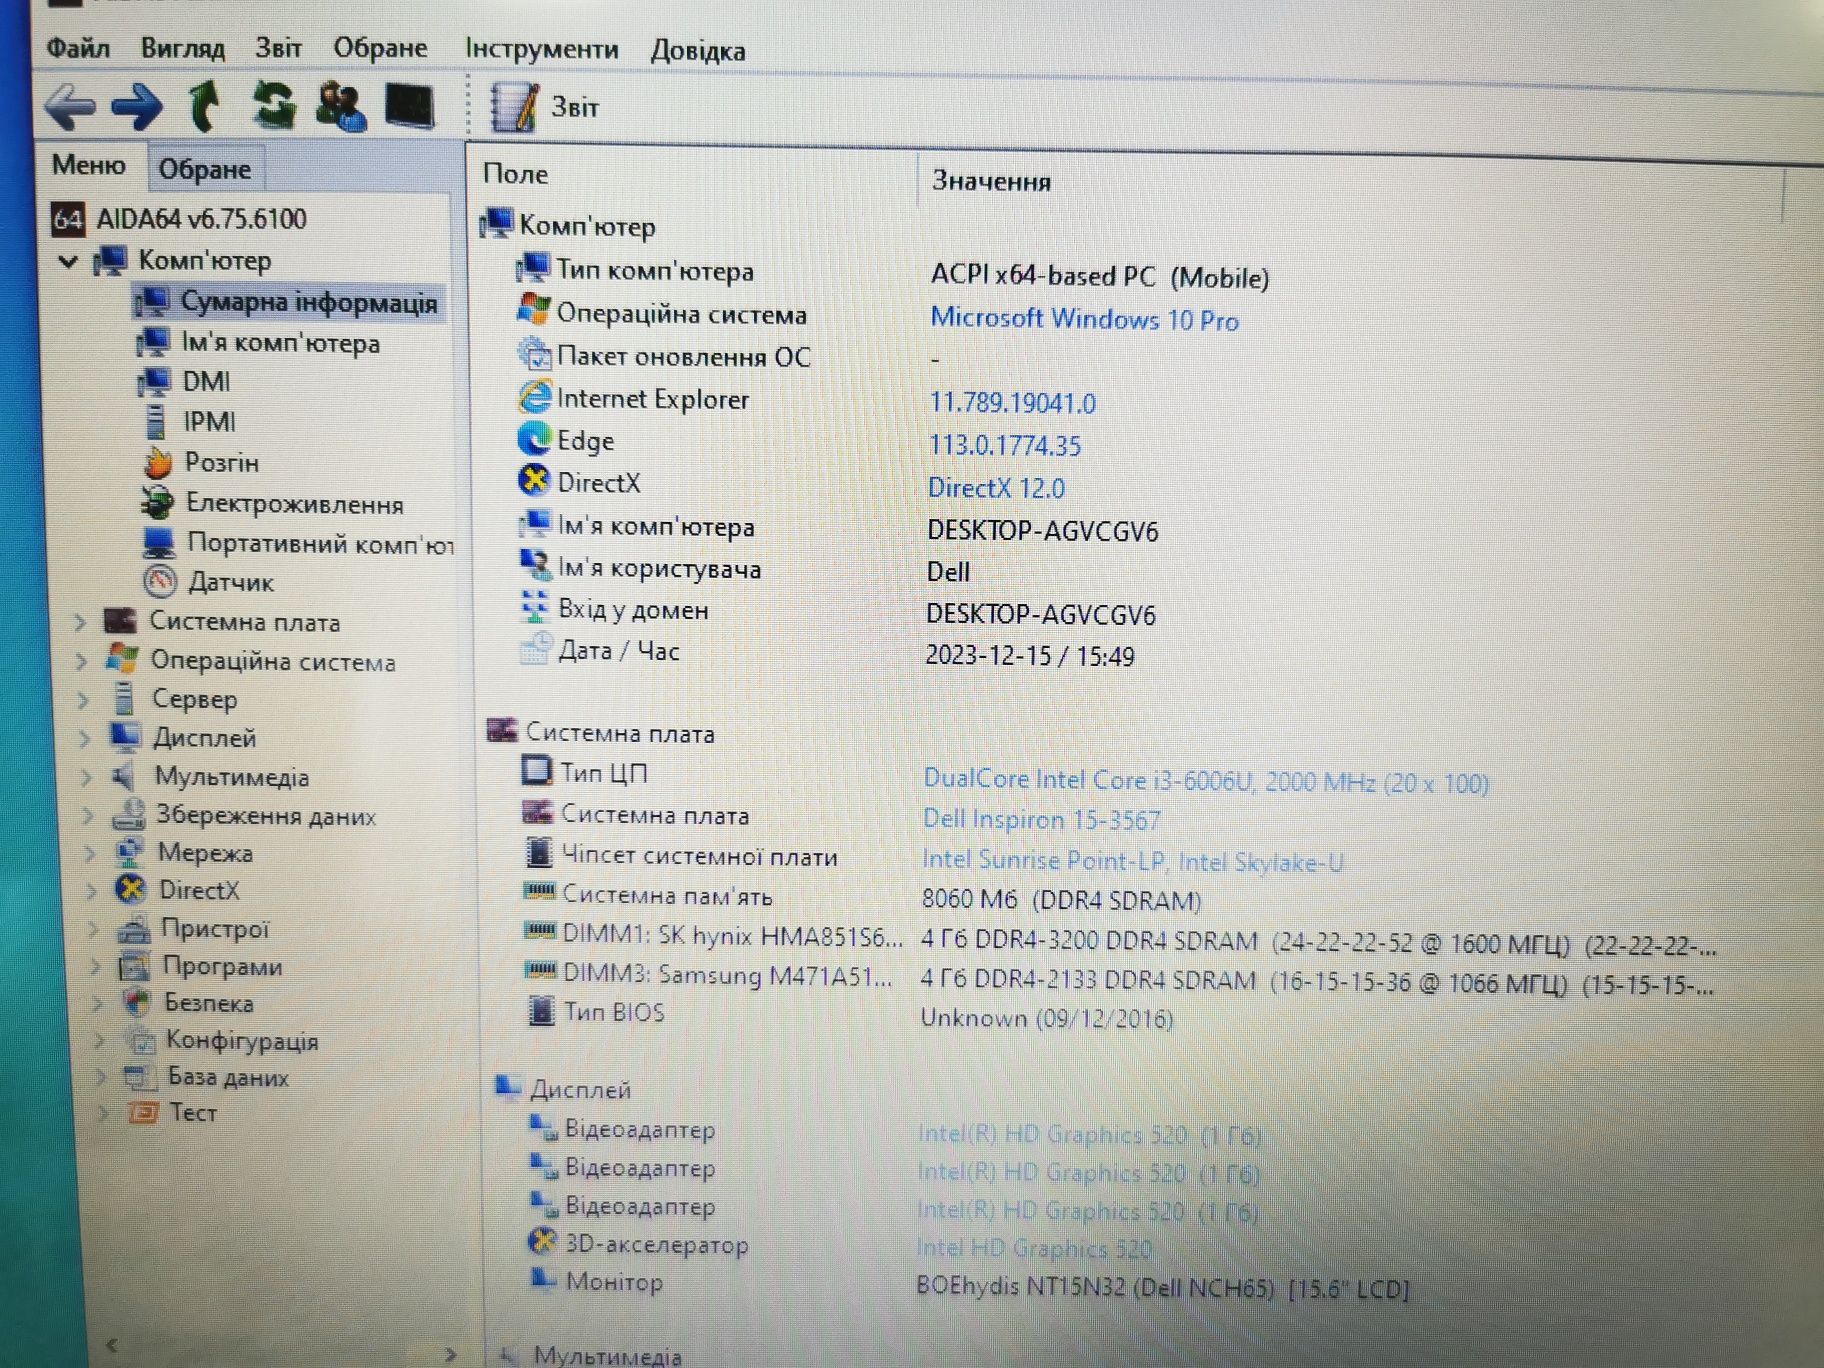Click the Refresh toolbar icon
This screenshot has height=1368, width=1824.
[273, 106]
